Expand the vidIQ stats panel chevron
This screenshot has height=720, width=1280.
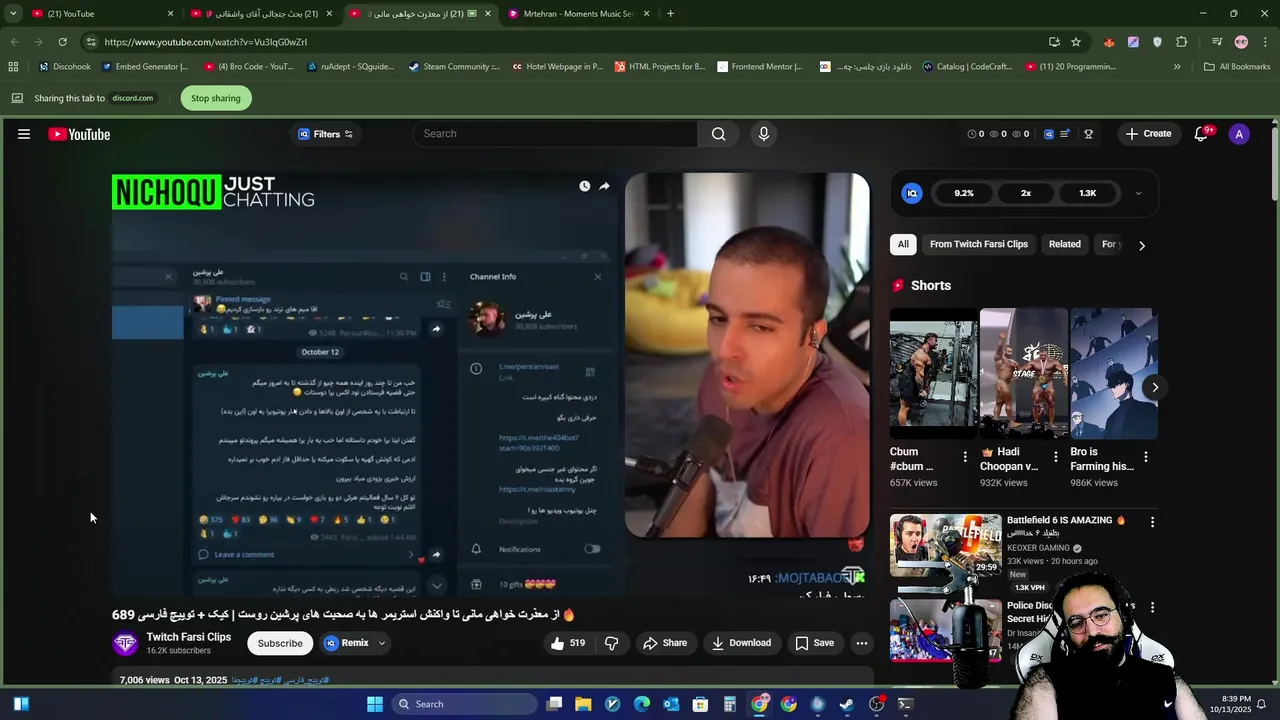1138,193
